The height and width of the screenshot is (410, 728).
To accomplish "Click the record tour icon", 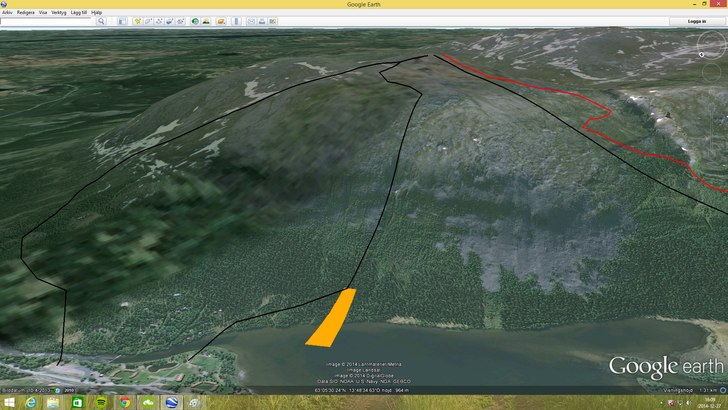I will pos(179,21).
